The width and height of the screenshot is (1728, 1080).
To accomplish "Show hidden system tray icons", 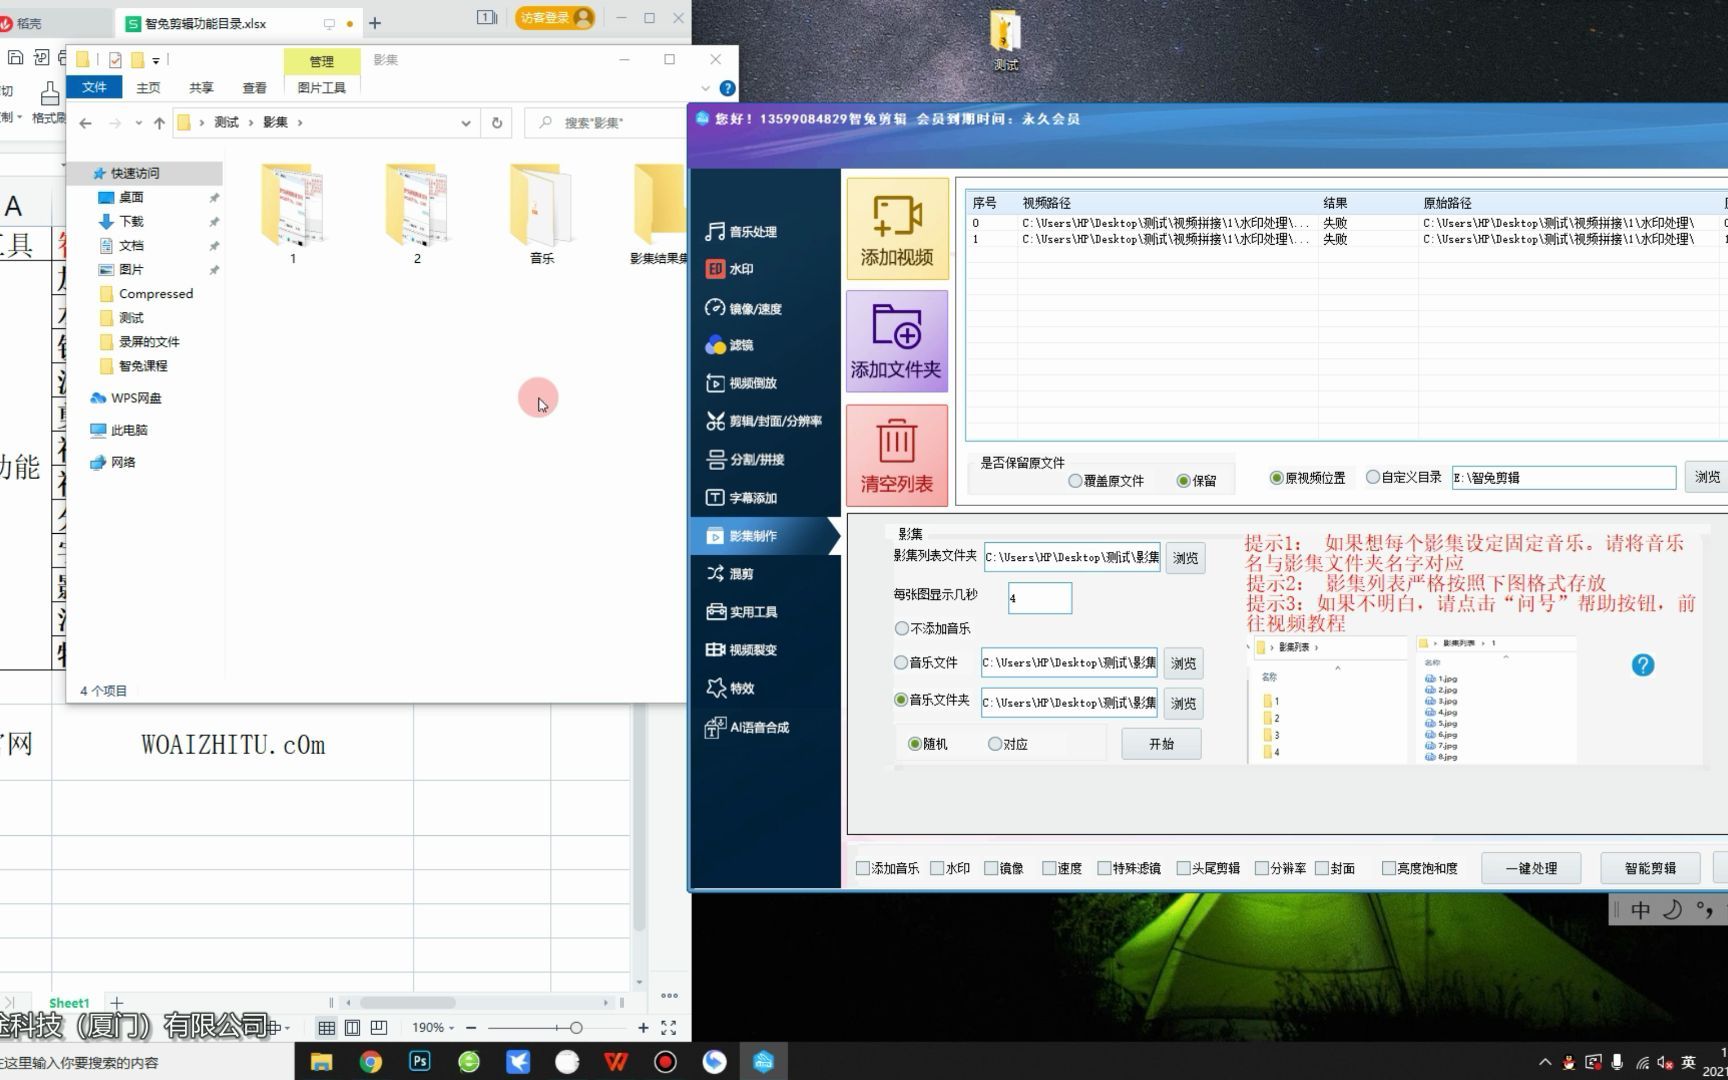I will click(1545, 1062).
